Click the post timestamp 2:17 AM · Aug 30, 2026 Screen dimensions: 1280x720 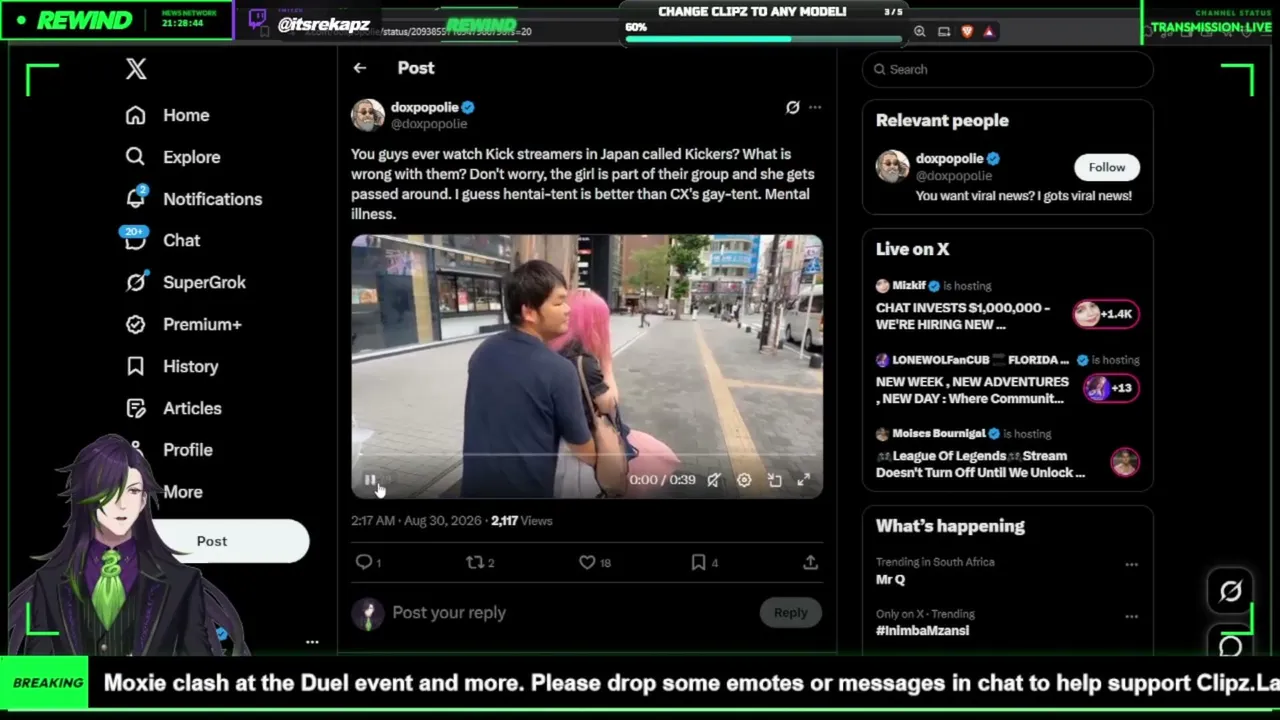(x=417, y=521)
